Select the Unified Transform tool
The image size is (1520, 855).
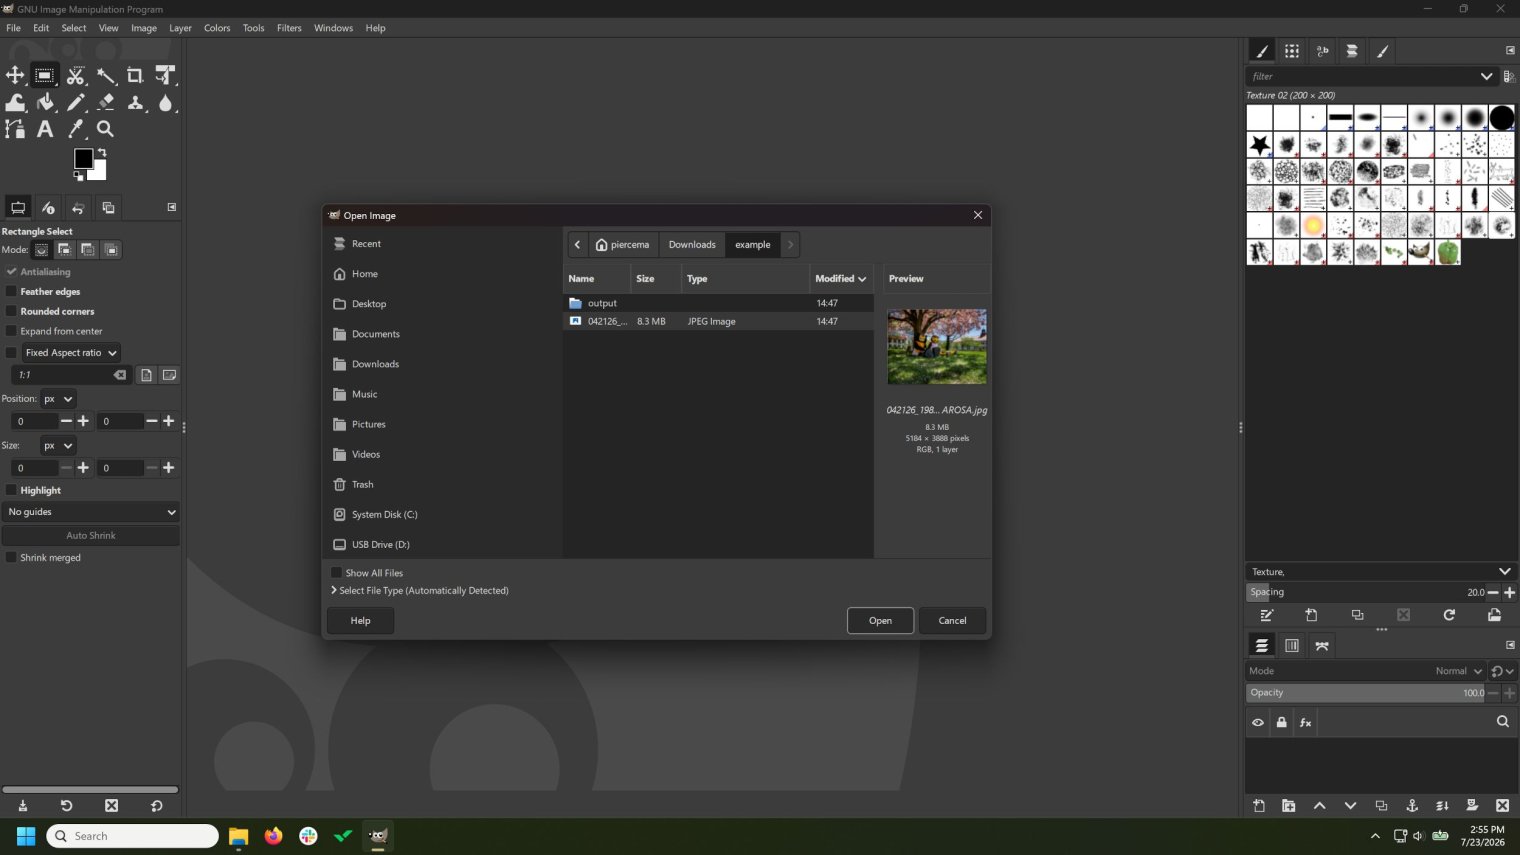165,75
